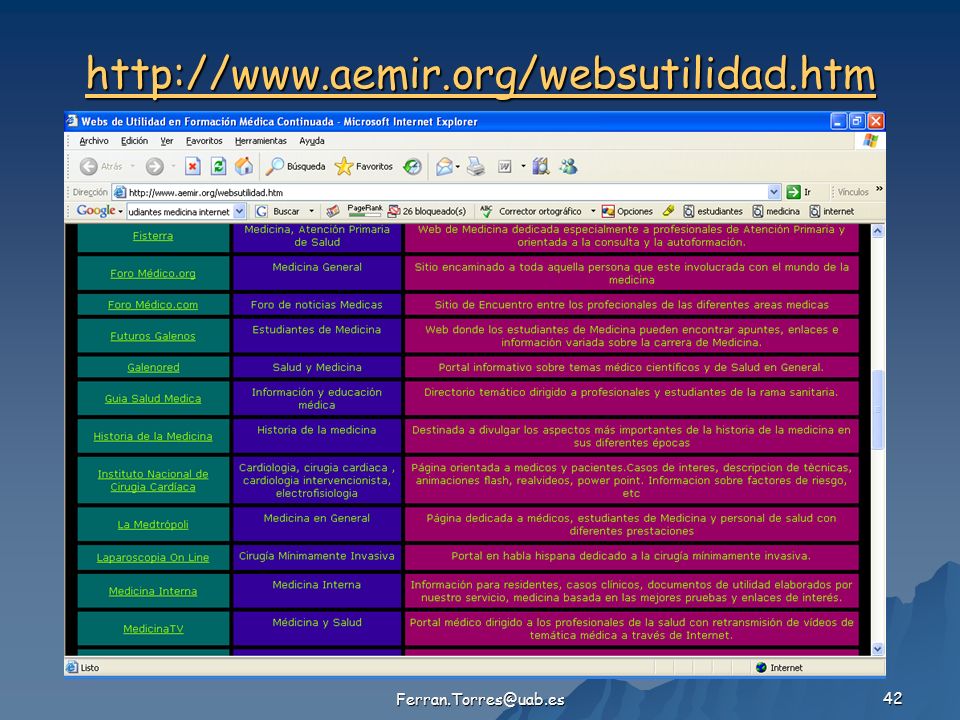Open the Archivo menu
The width and height of the screenshot is (960, 720).
(x=94, y=141)
